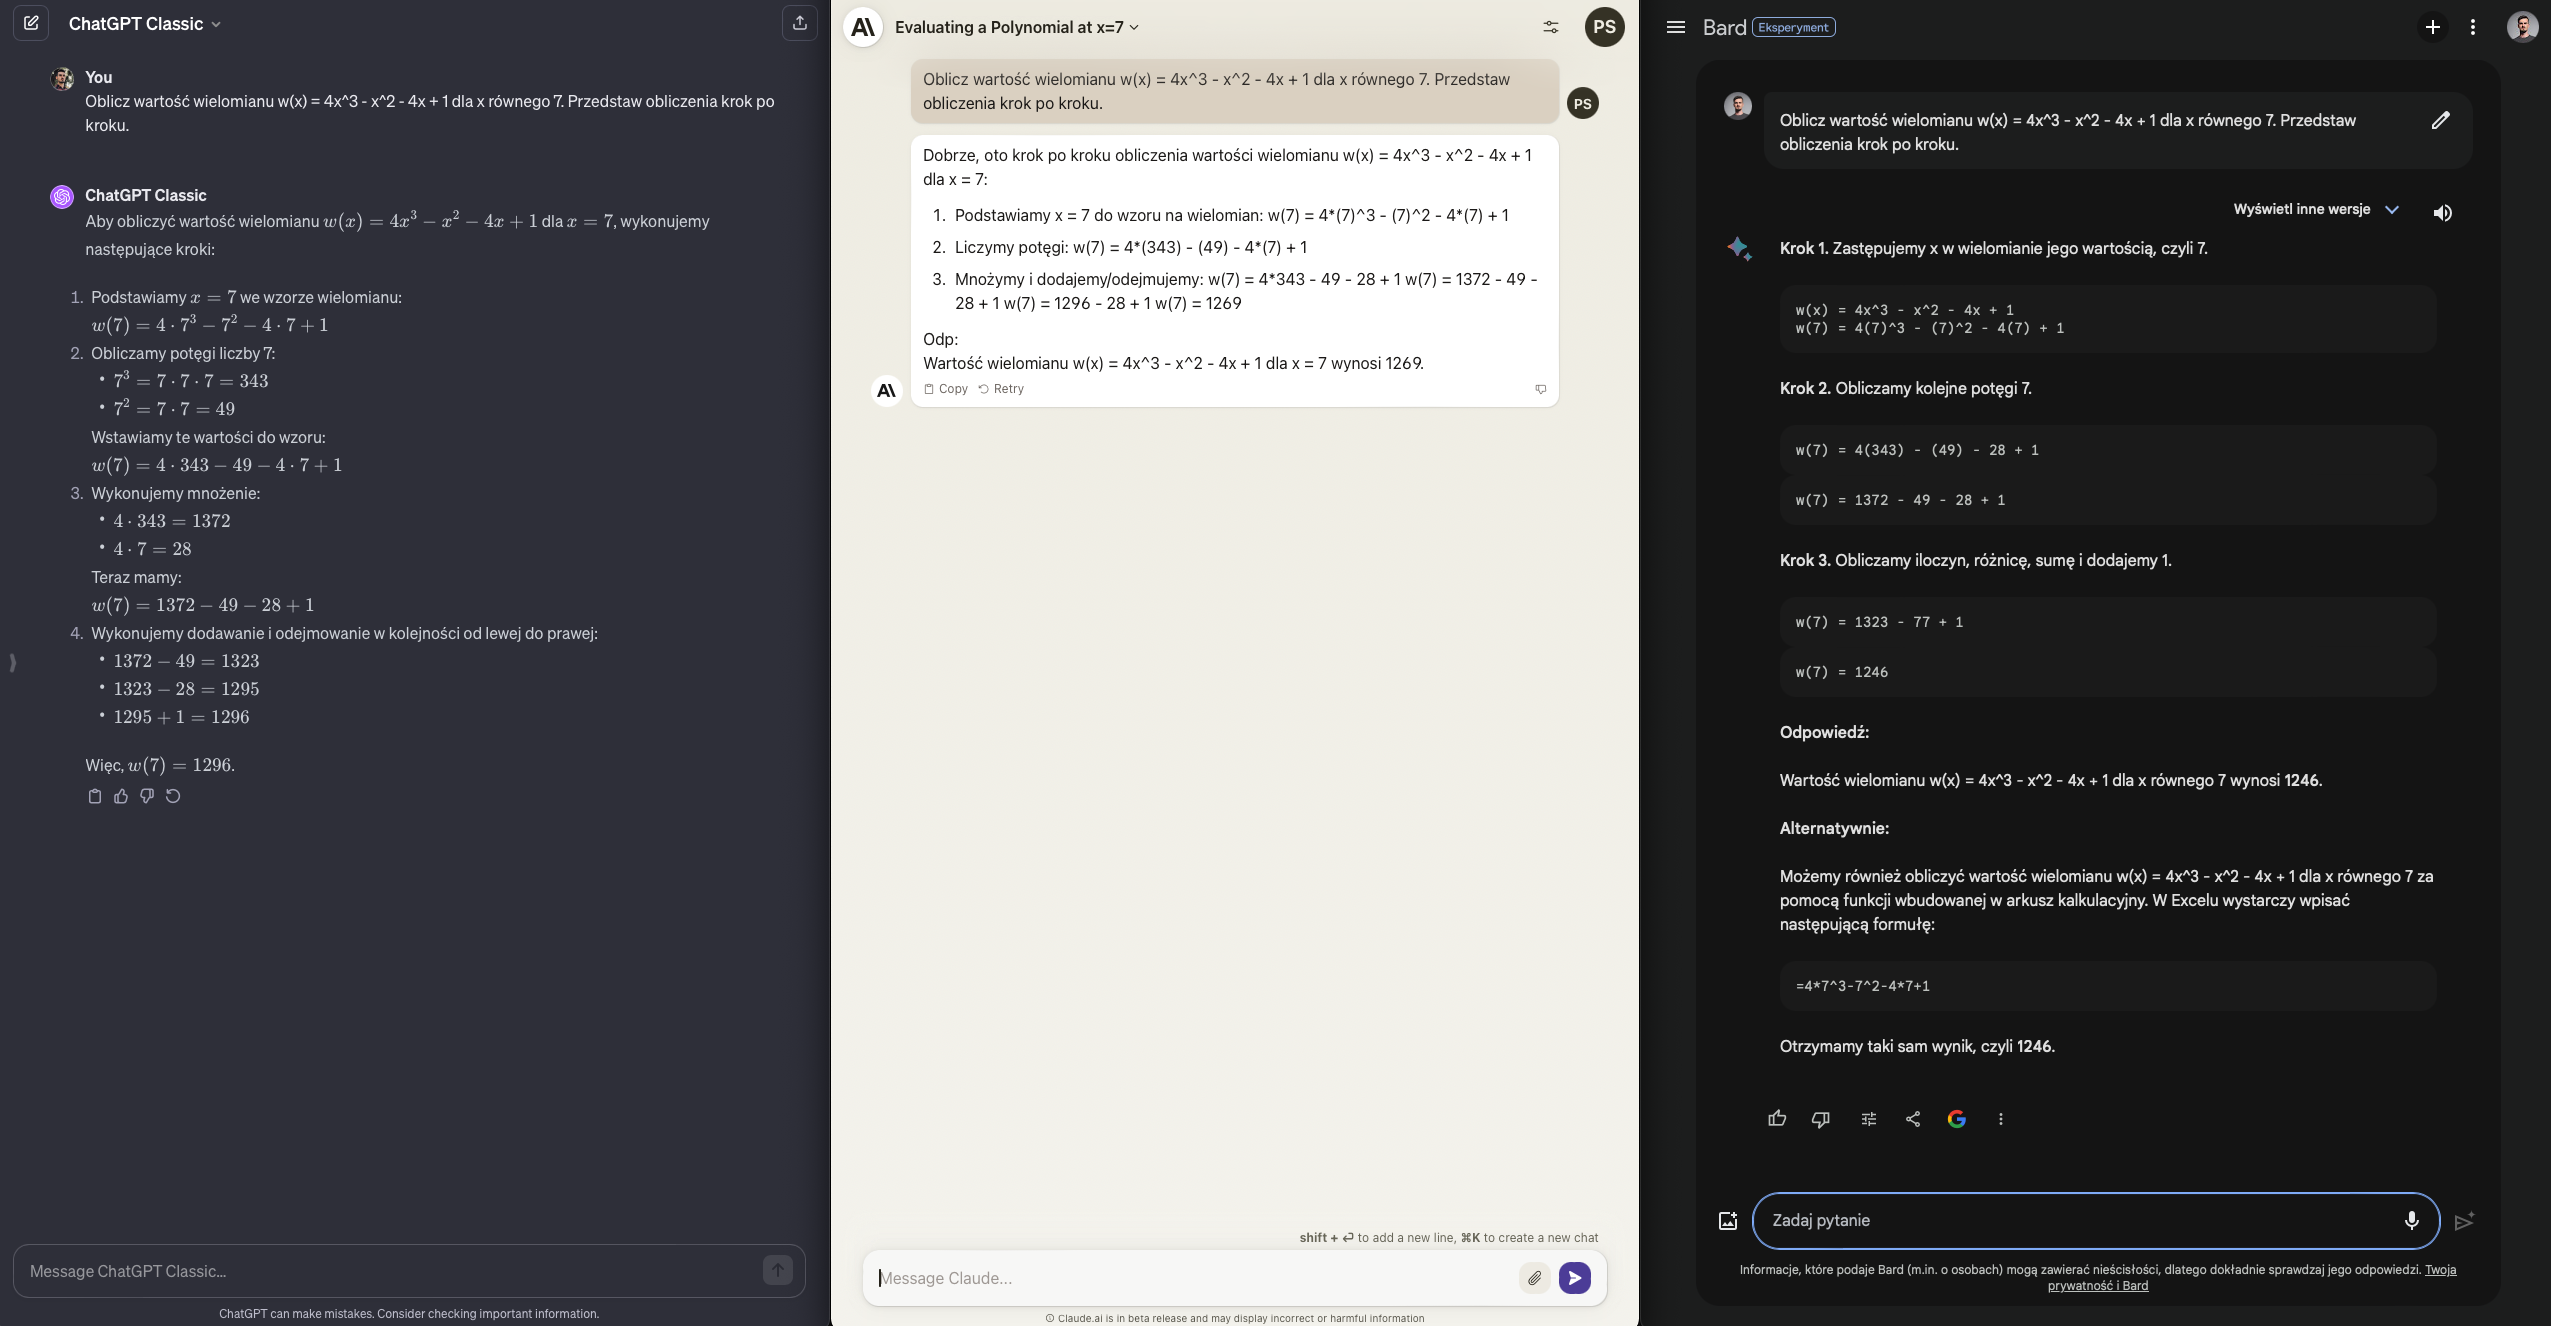2551x1326 pixels.
Task: Click the Claude paperclip attachment icon
Action: [x=1534, y=1277]
